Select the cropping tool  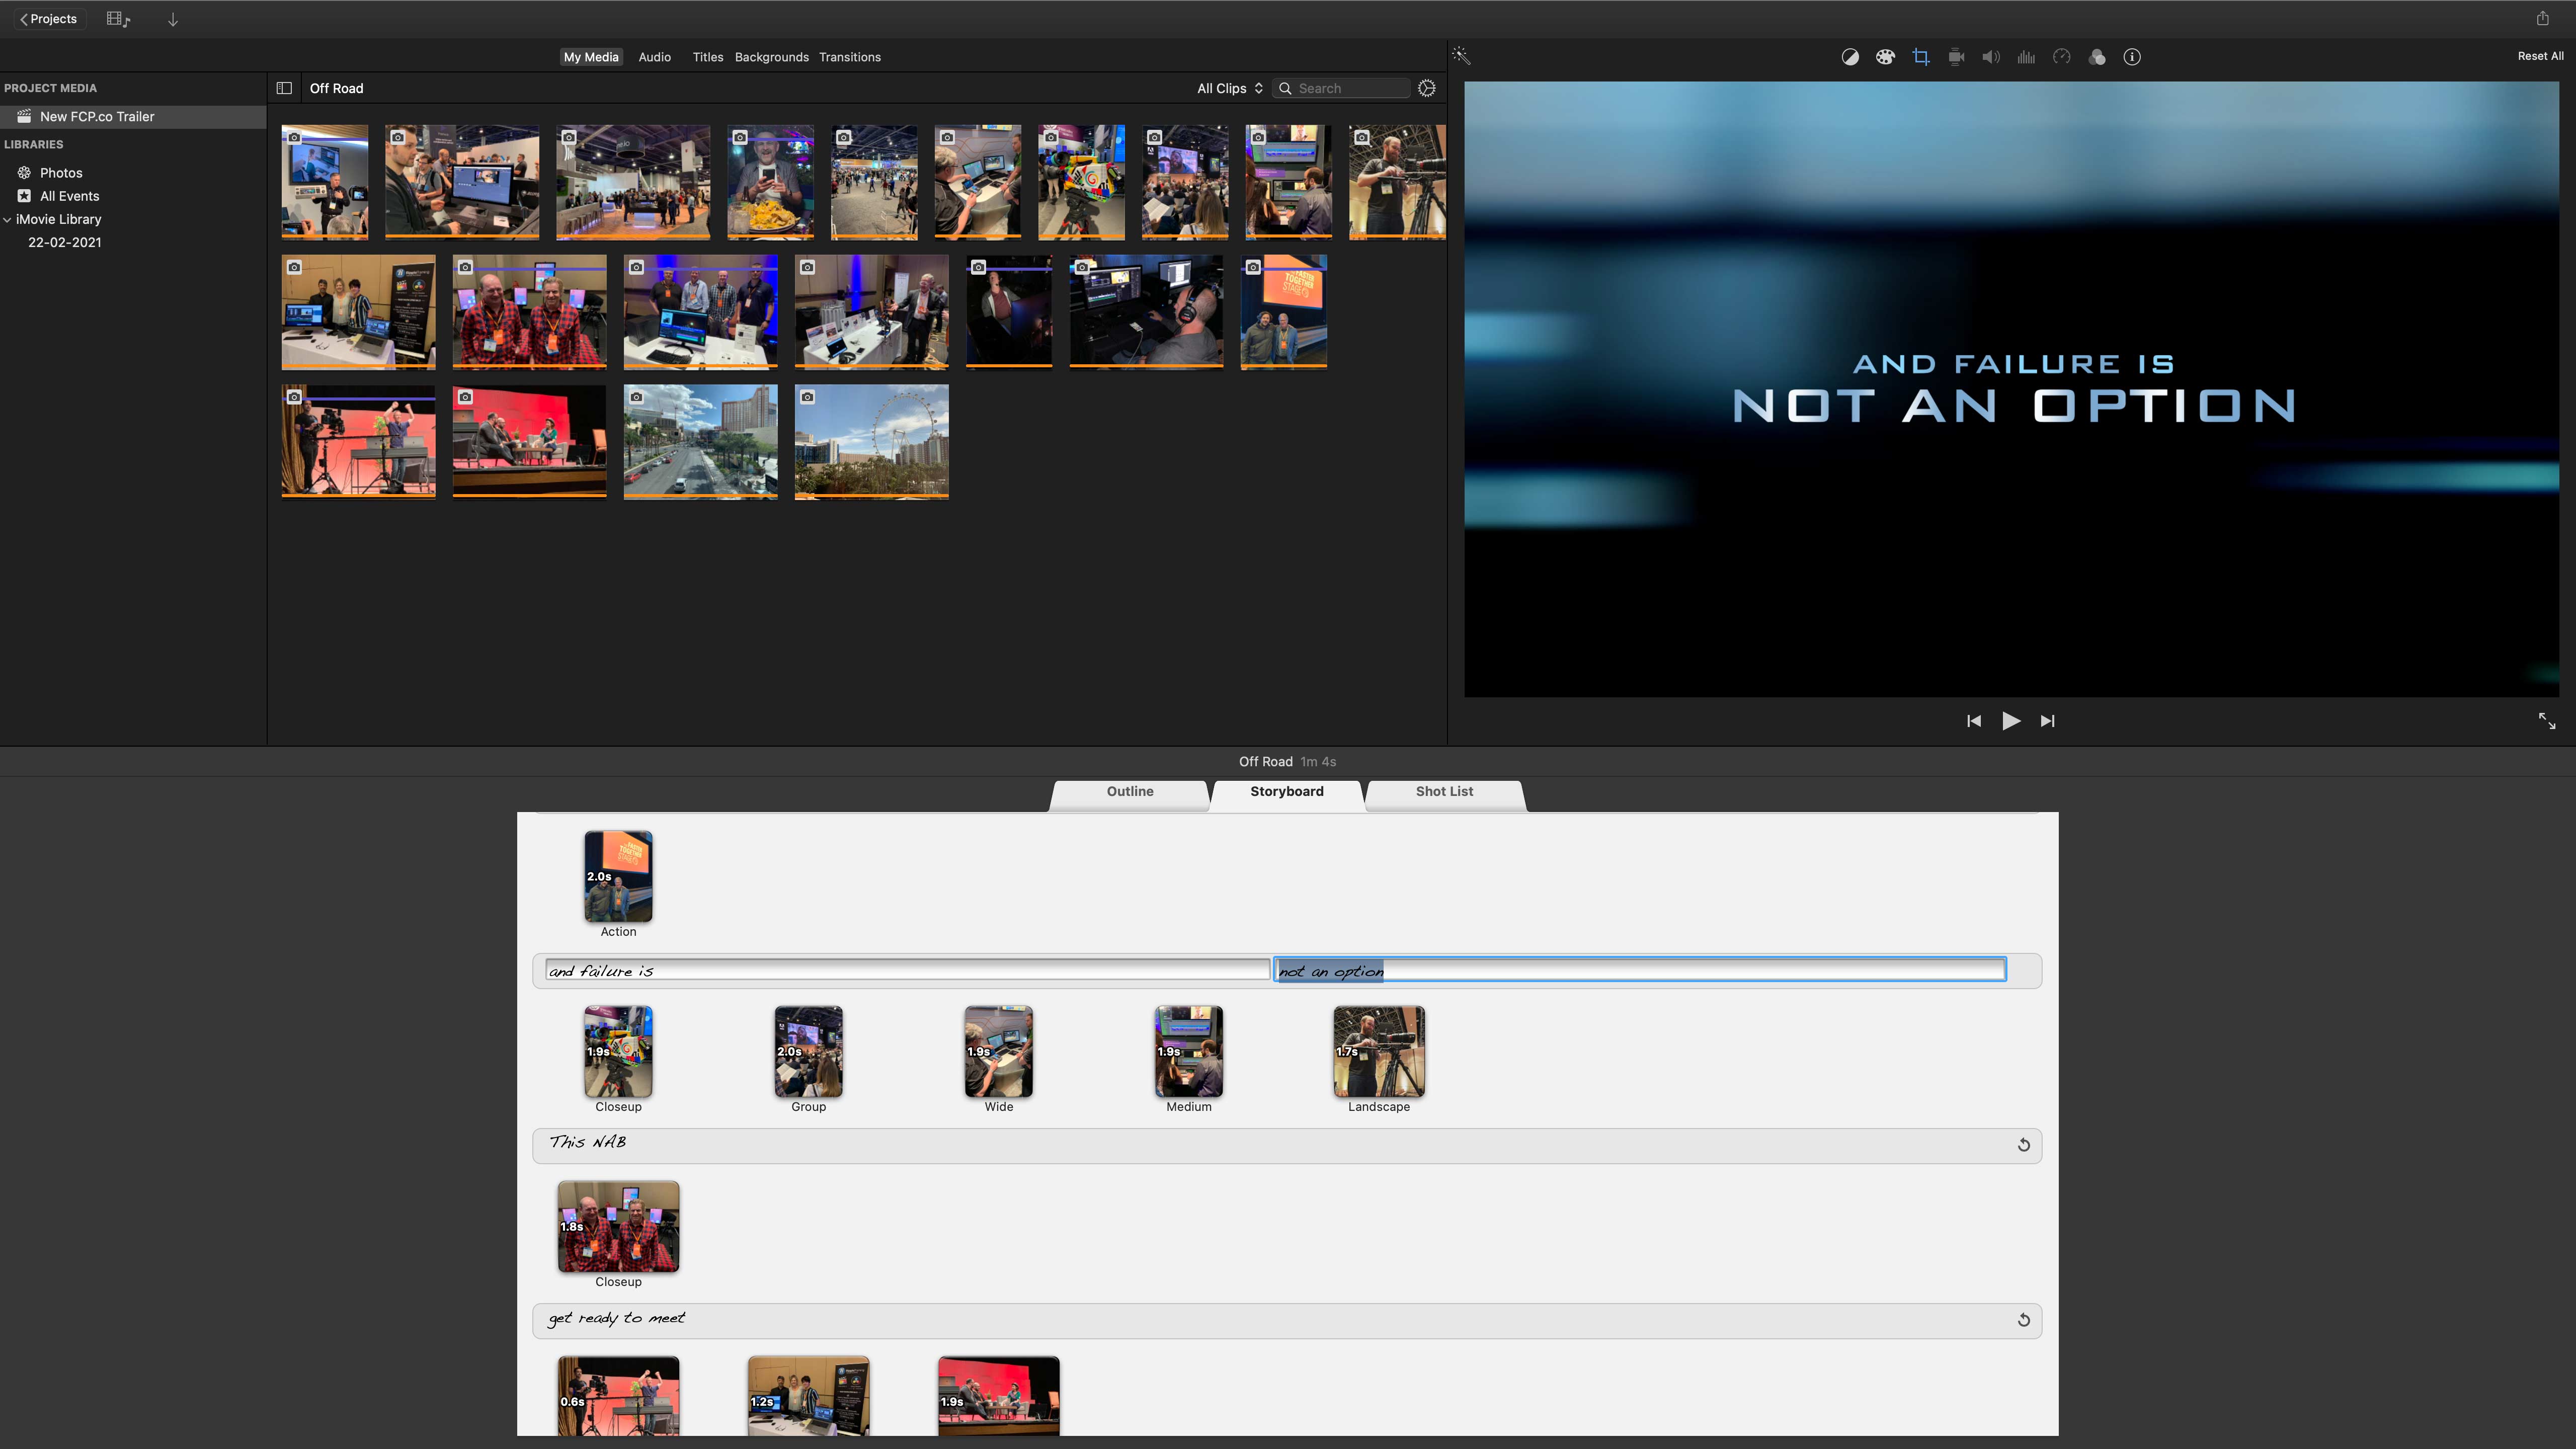tap(1921, 57)
